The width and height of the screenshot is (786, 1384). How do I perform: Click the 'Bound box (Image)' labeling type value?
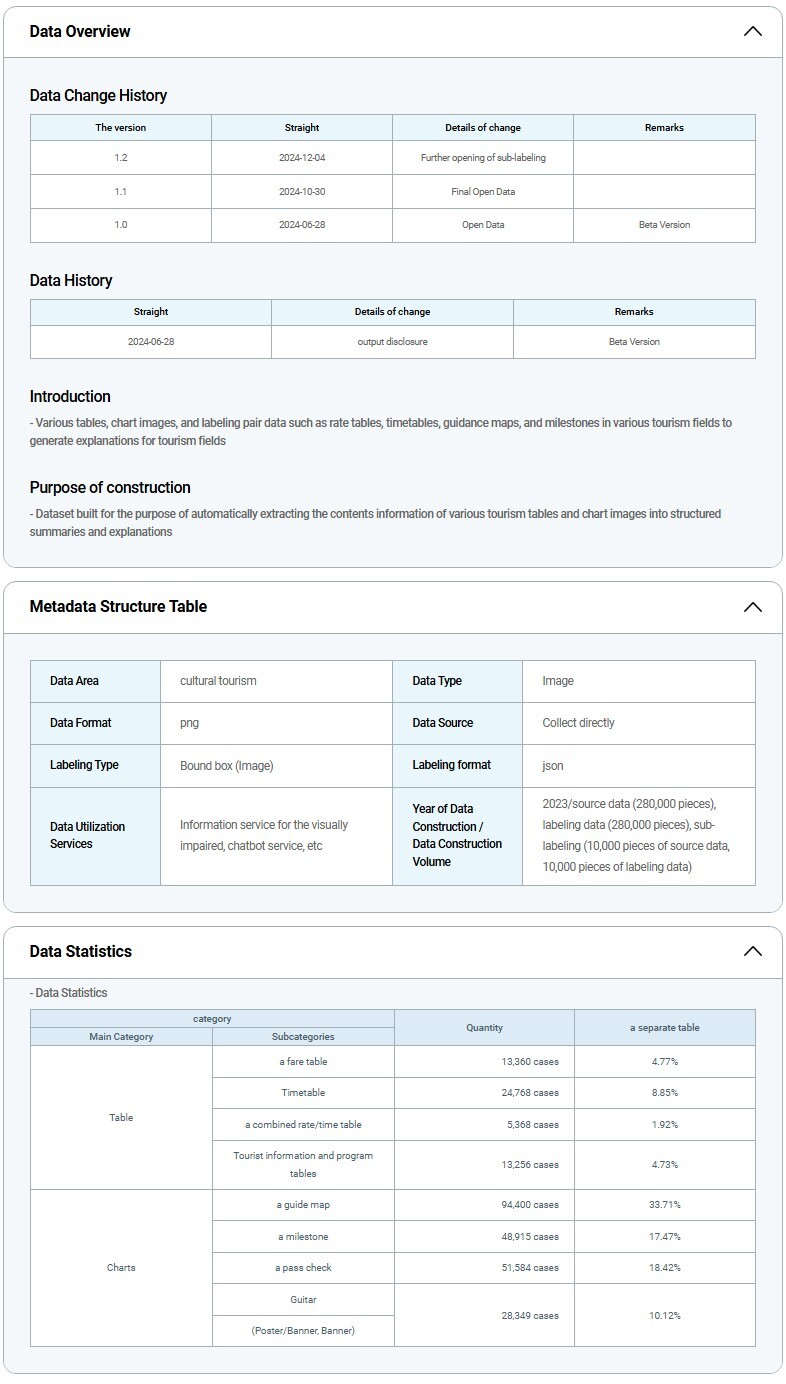(x=226, y=765)
